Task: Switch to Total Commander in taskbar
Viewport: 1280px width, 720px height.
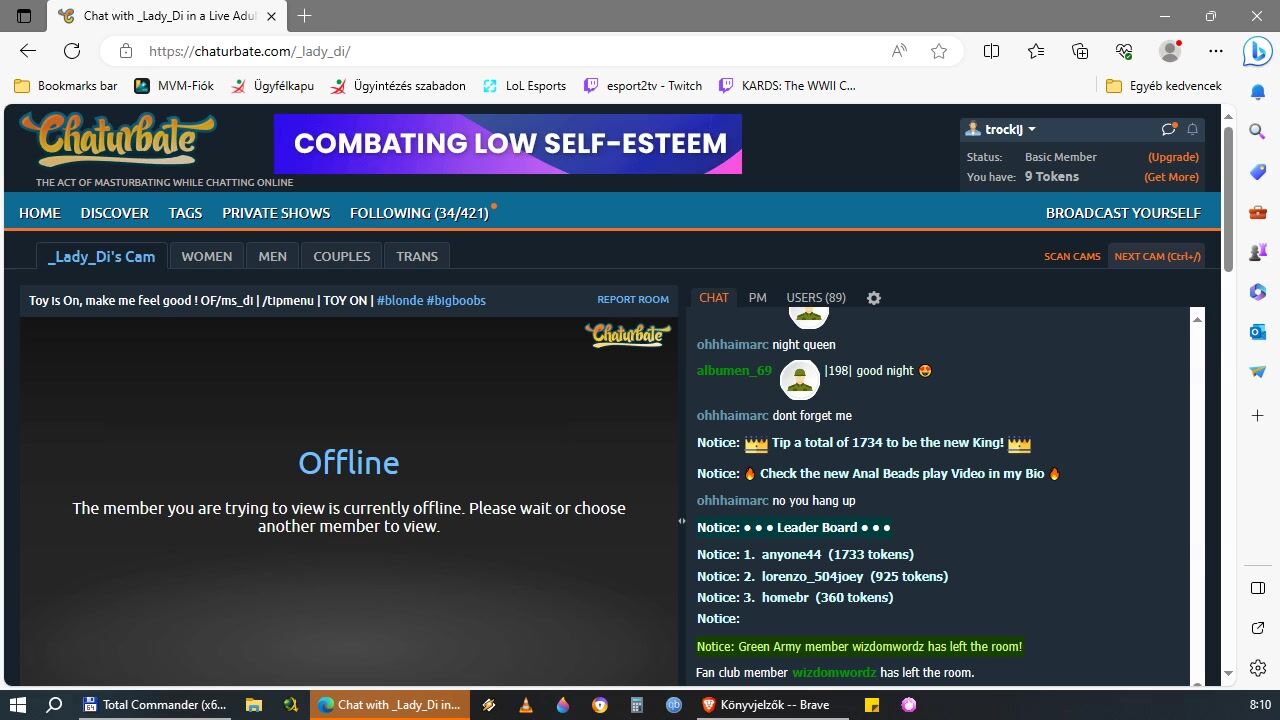Action: [155, 704]
